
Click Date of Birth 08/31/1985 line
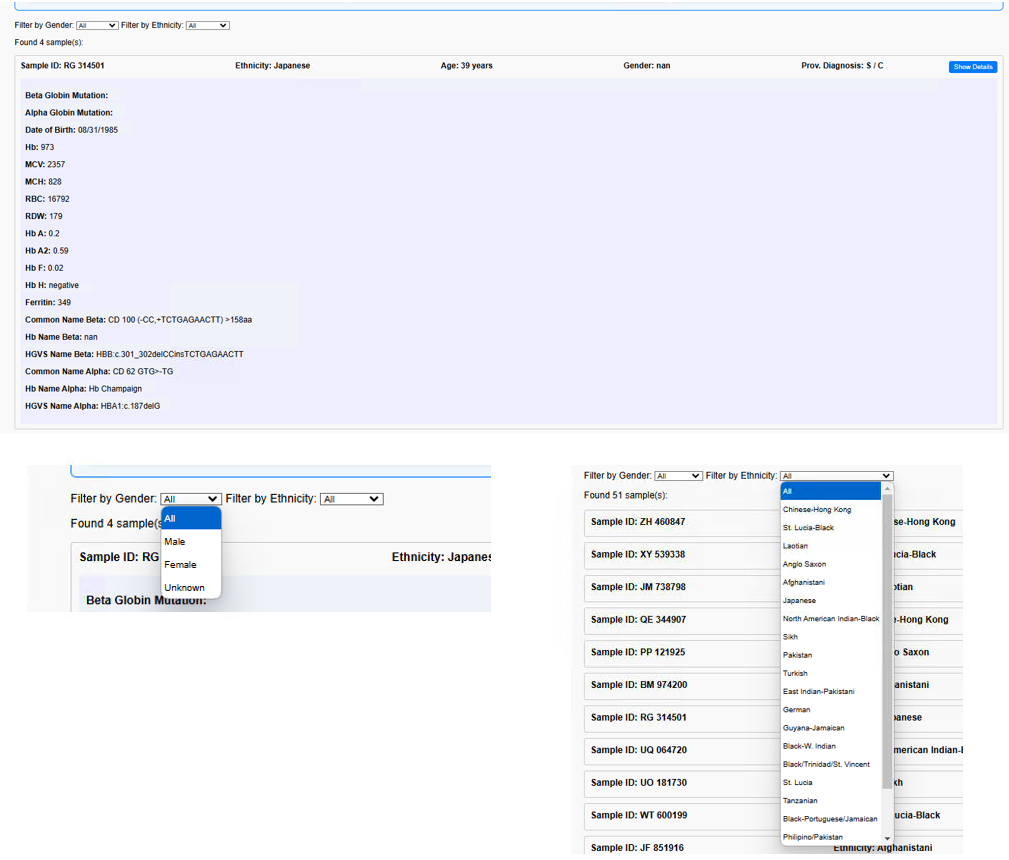tap(71, 130)
